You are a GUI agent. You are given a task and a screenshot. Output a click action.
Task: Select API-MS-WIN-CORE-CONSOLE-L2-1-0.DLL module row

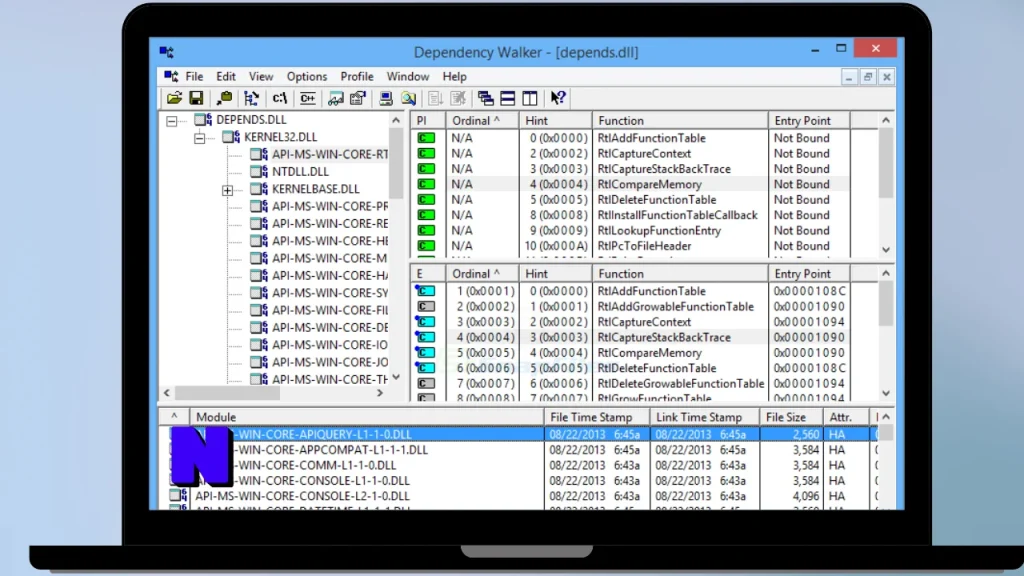519,496
